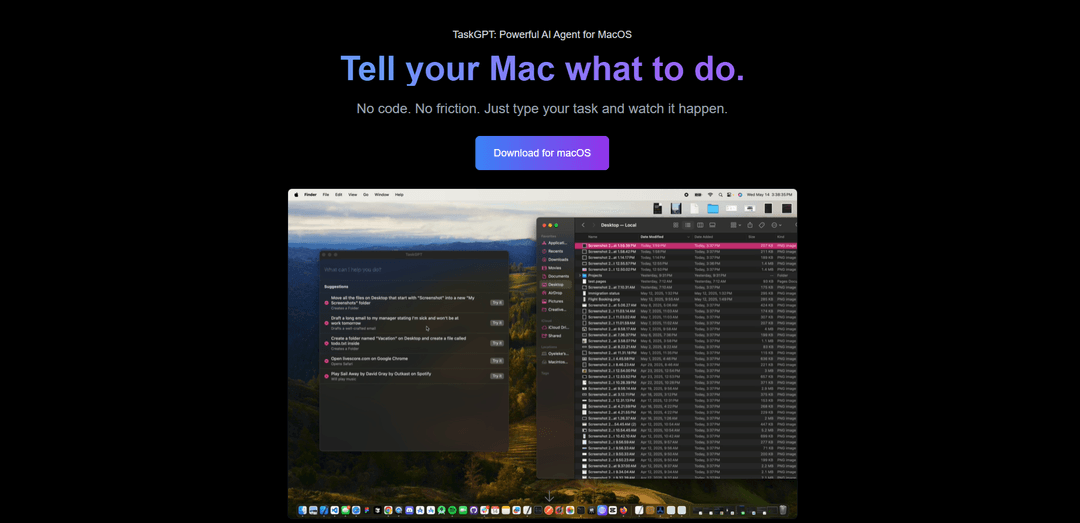Image resolution: width=1080 pixels, height=523 pixels.
Task: Focus the 'What can I help you do?' field
Action: pyautogui.click(x=414, y=270)
